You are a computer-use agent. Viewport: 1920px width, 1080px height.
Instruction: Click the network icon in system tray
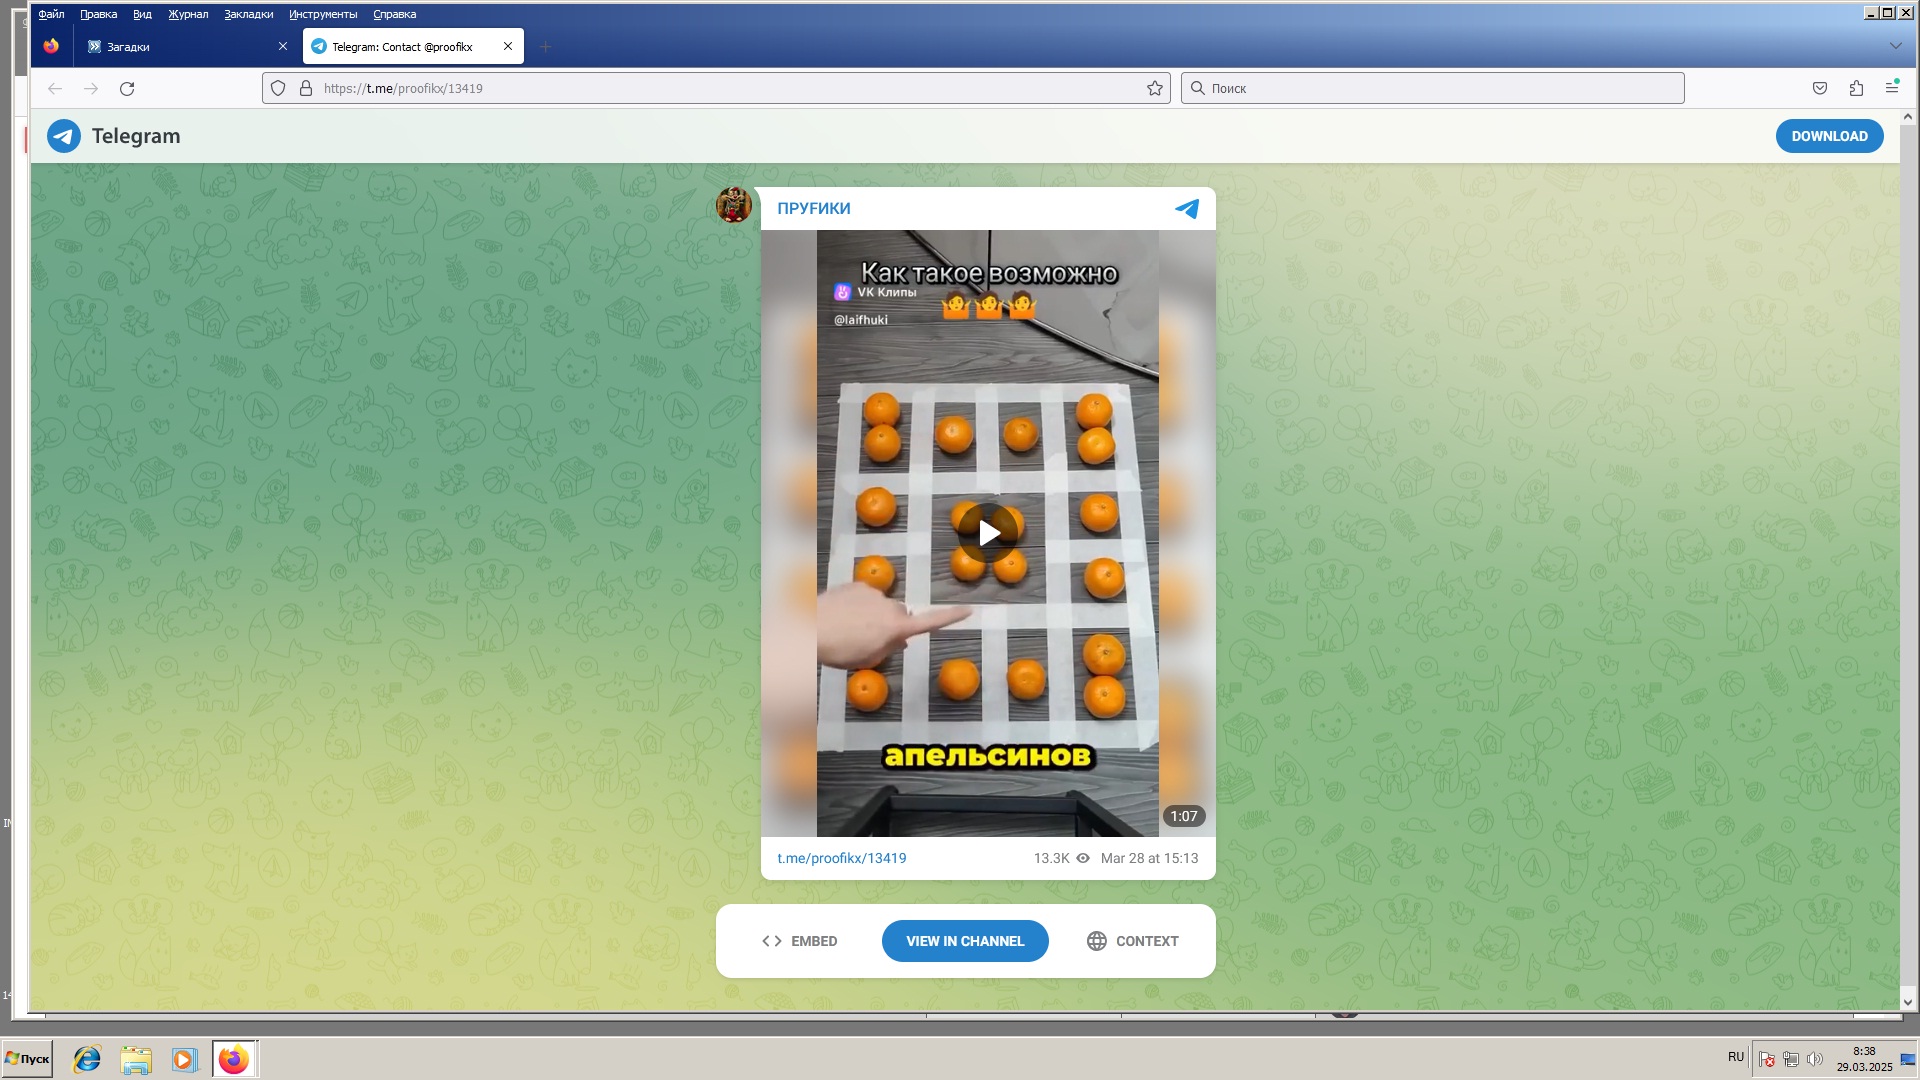[1791, 1059]
